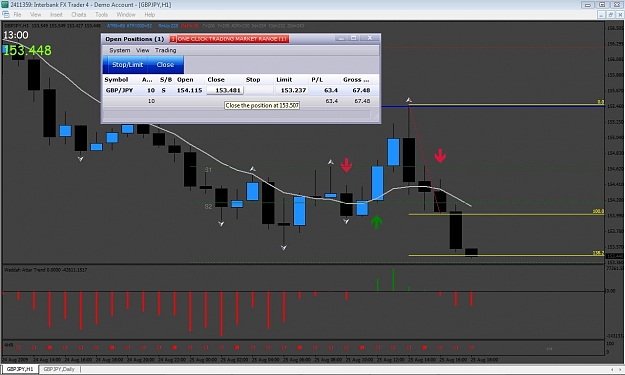This screenshot has width=625, height=375.
Task: Switch to the GBPJPY,Daily chart tab
Action: 59,369
